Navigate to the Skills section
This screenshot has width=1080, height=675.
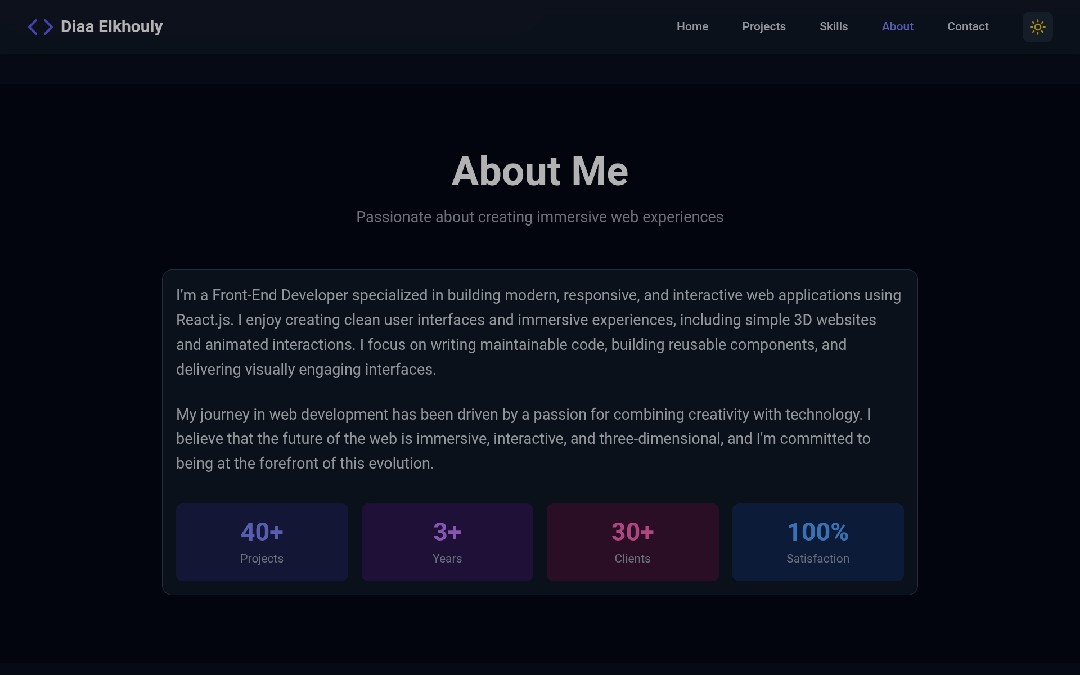click(833, 27)
